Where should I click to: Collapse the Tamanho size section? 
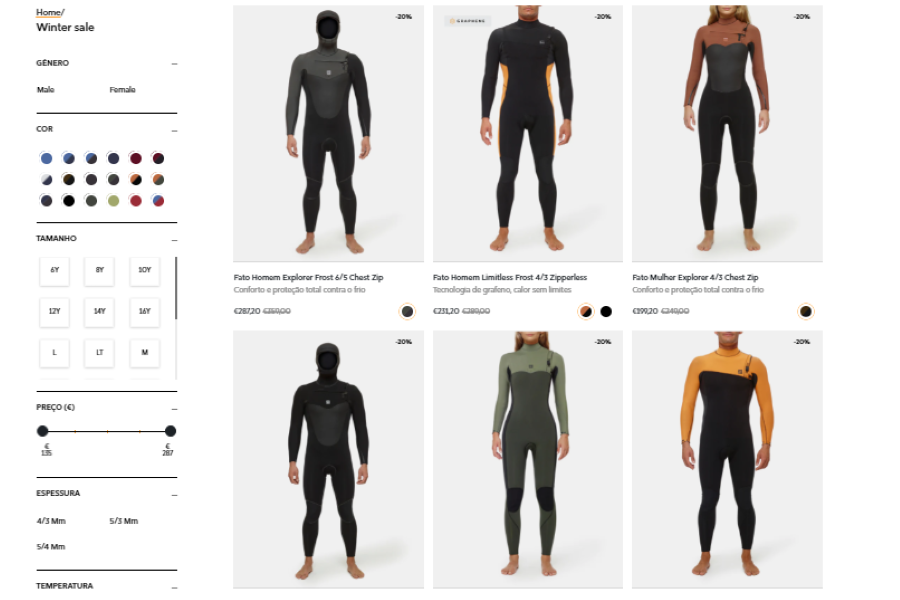click(174, 239)
